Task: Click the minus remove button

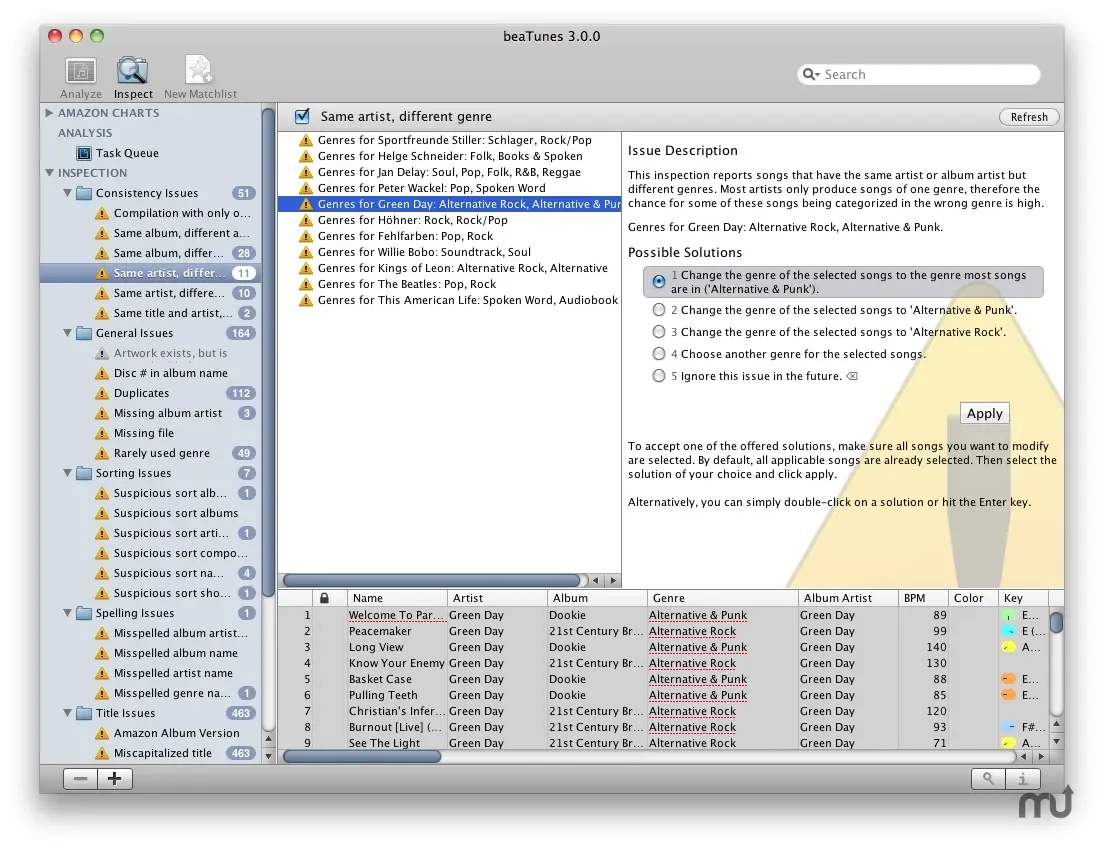Action: pyautogui.click(x=80, y=778)
